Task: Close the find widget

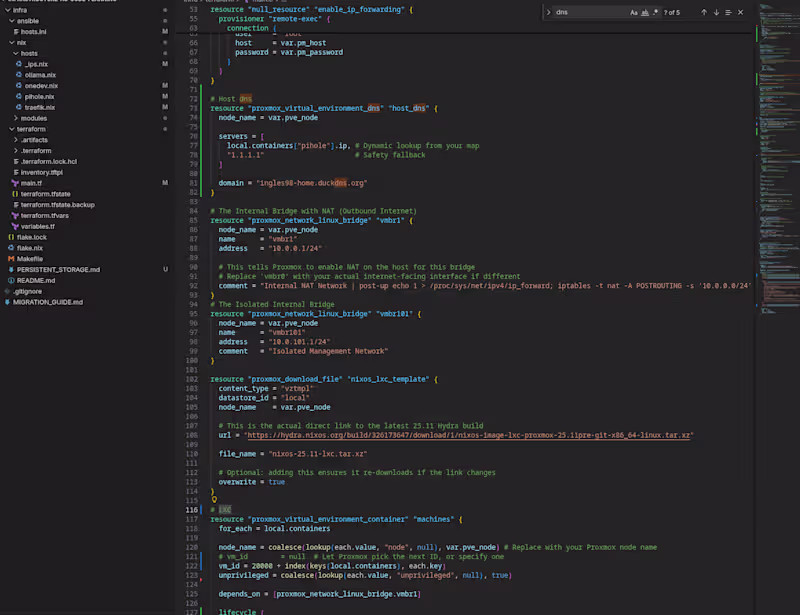Action: (740, 12)
